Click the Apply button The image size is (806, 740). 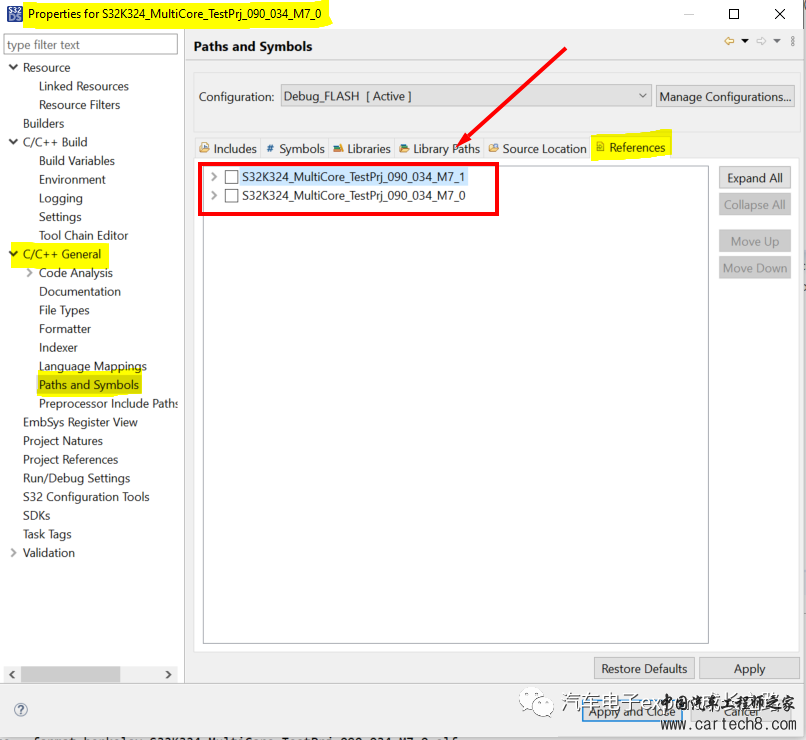coord(749,669)
